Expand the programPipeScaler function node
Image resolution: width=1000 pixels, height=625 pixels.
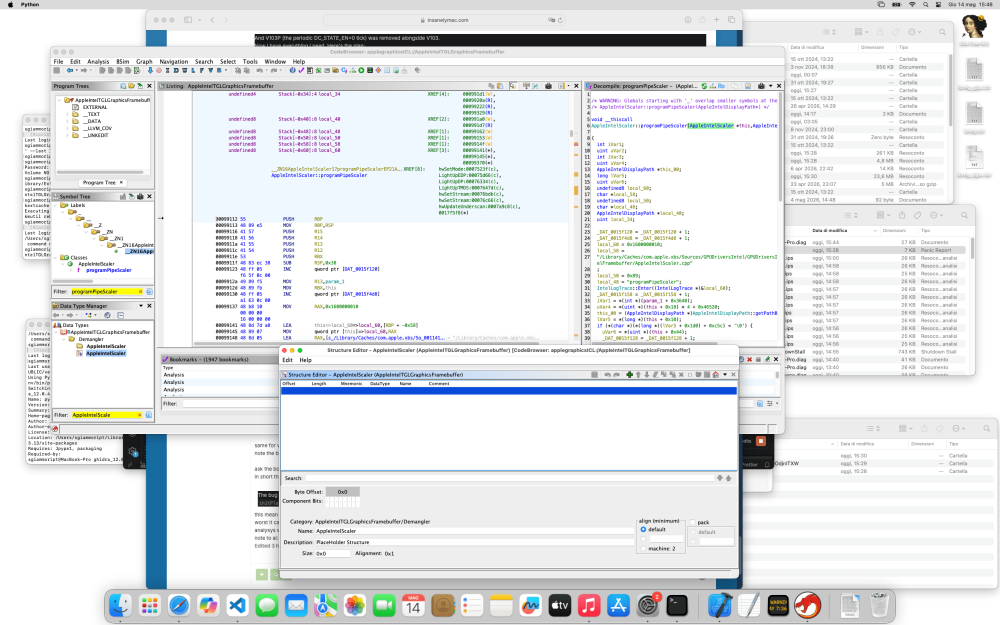pyautogui.click(x=71, y=270)
